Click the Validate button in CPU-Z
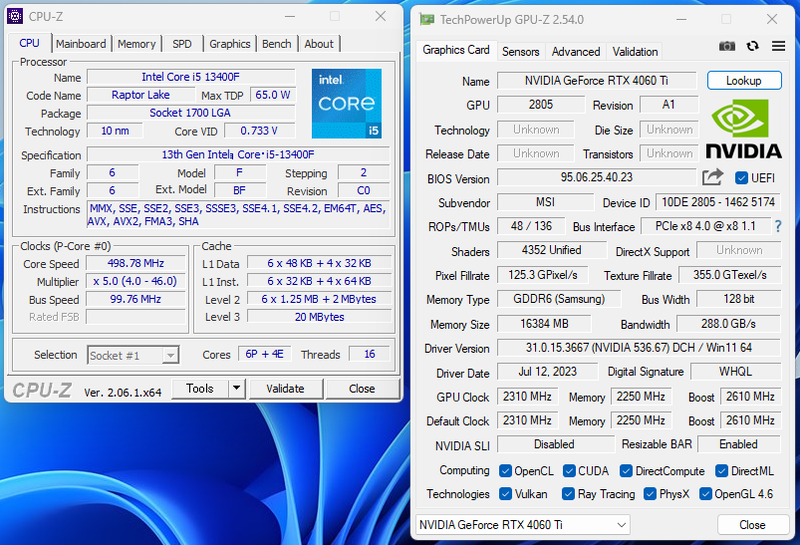This screenshot has width=800, height=545. [285, 388]
